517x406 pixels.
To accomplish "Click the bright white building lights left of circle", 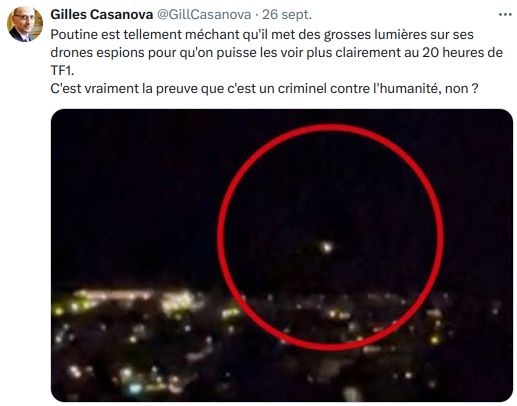I will (x=177, y=302).
